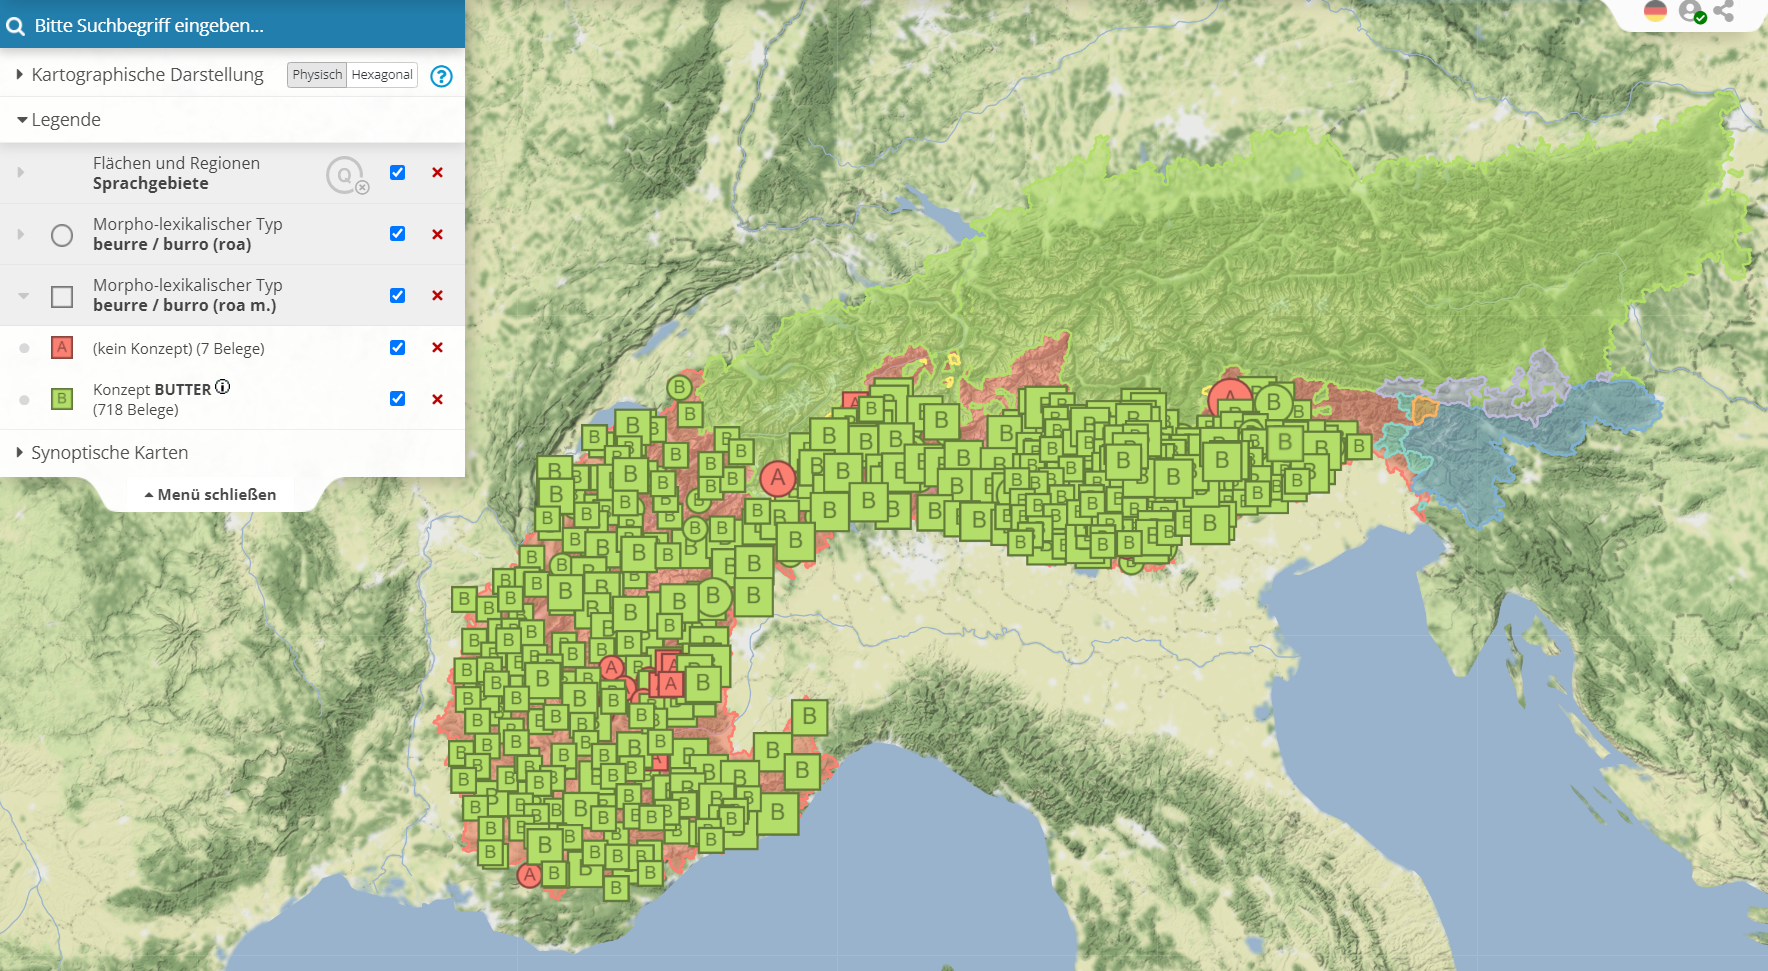
Task: Remove the Sprachgebiete layer with red X
Action: (437, 173)
